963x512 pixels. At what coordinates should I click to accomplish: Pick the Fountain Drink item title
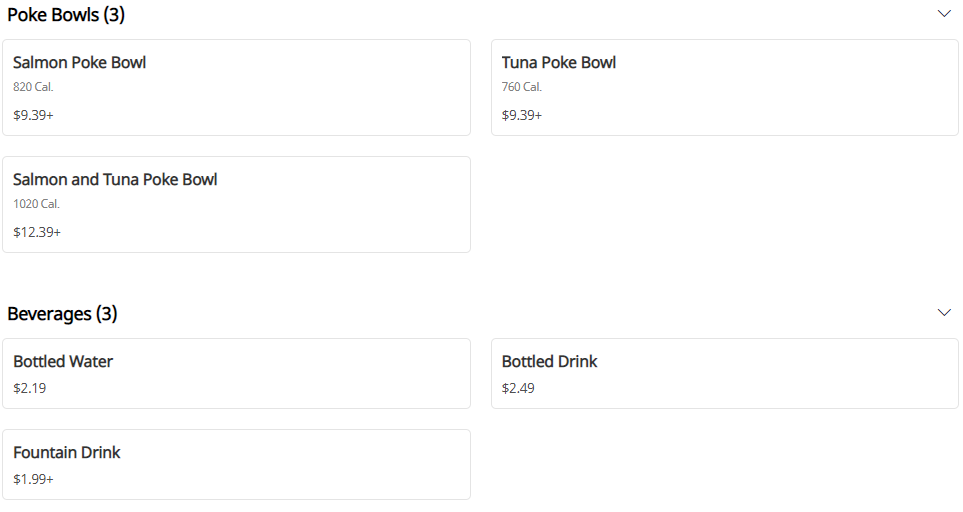67,453
